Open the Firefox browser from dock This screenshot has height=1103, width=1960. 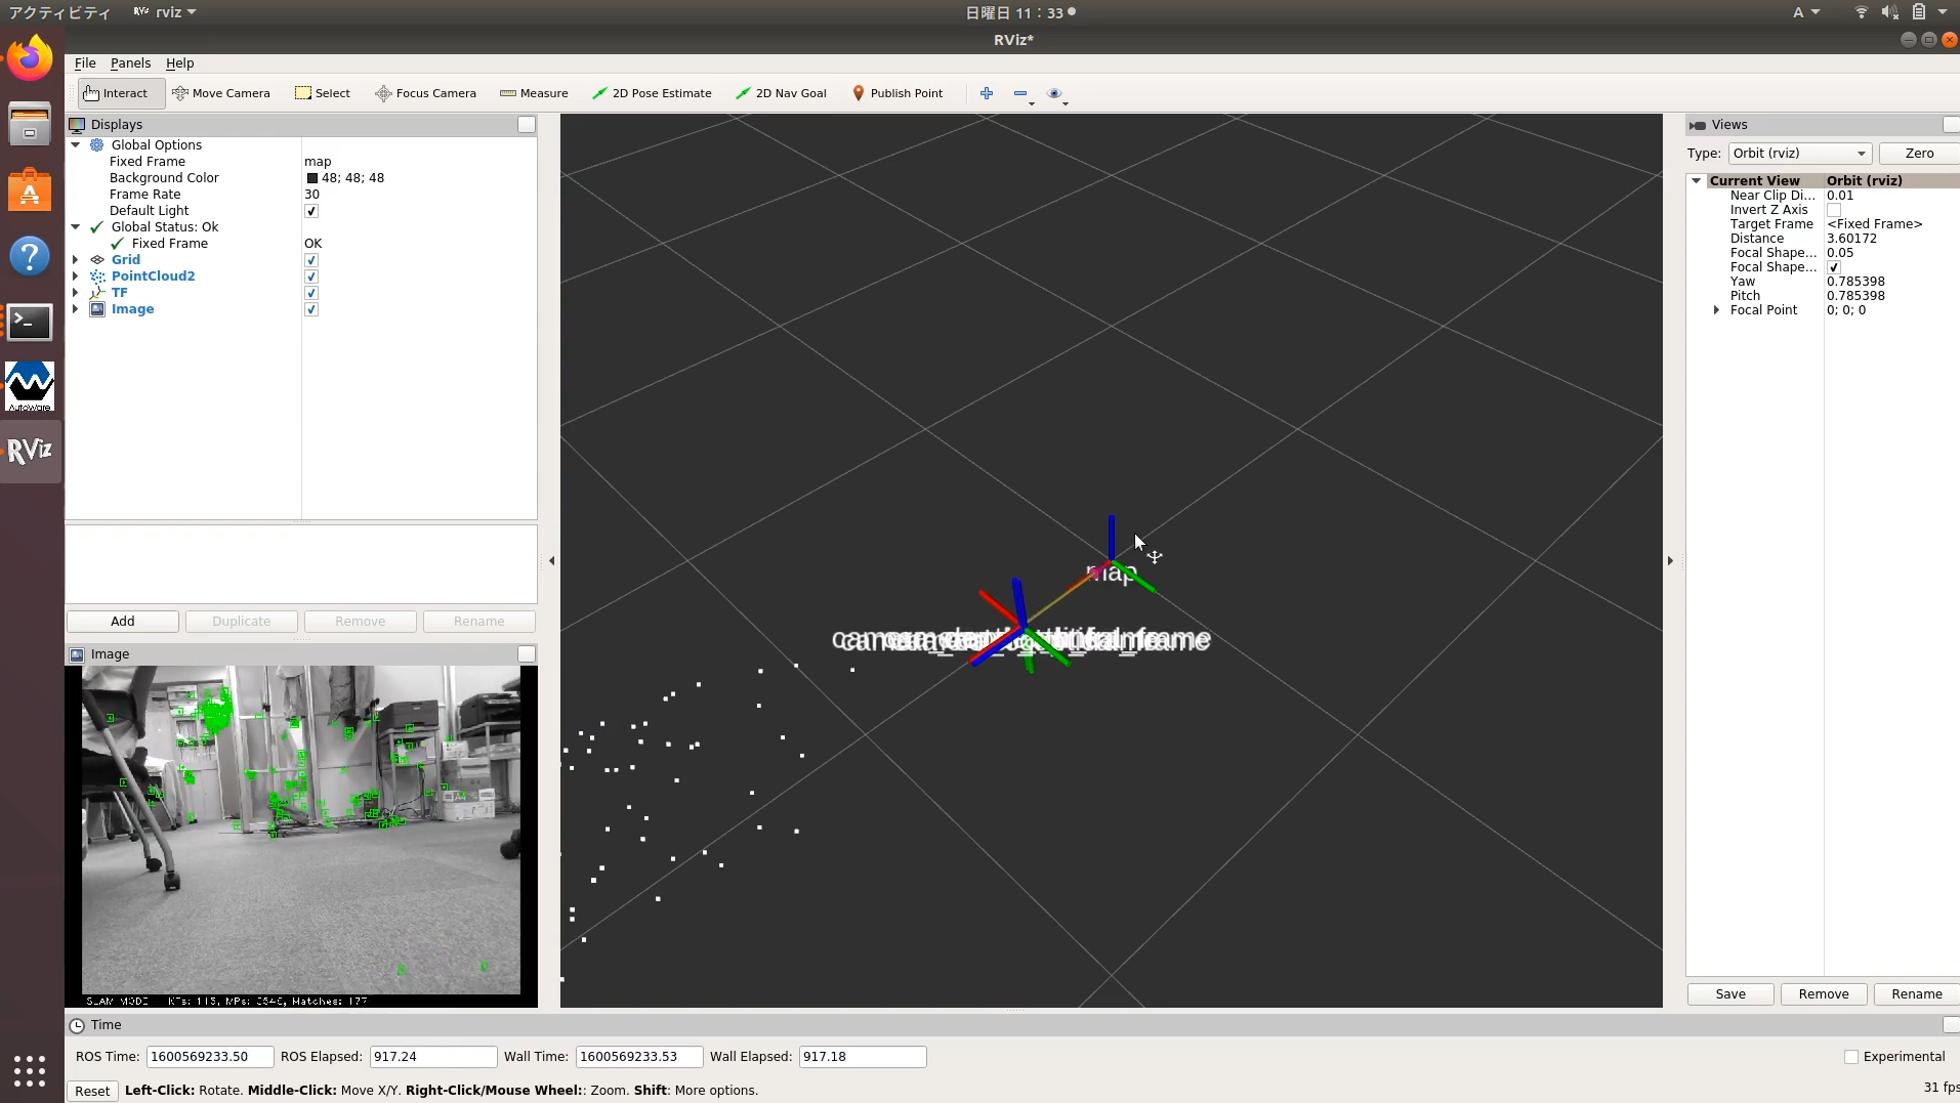point(30,59)
